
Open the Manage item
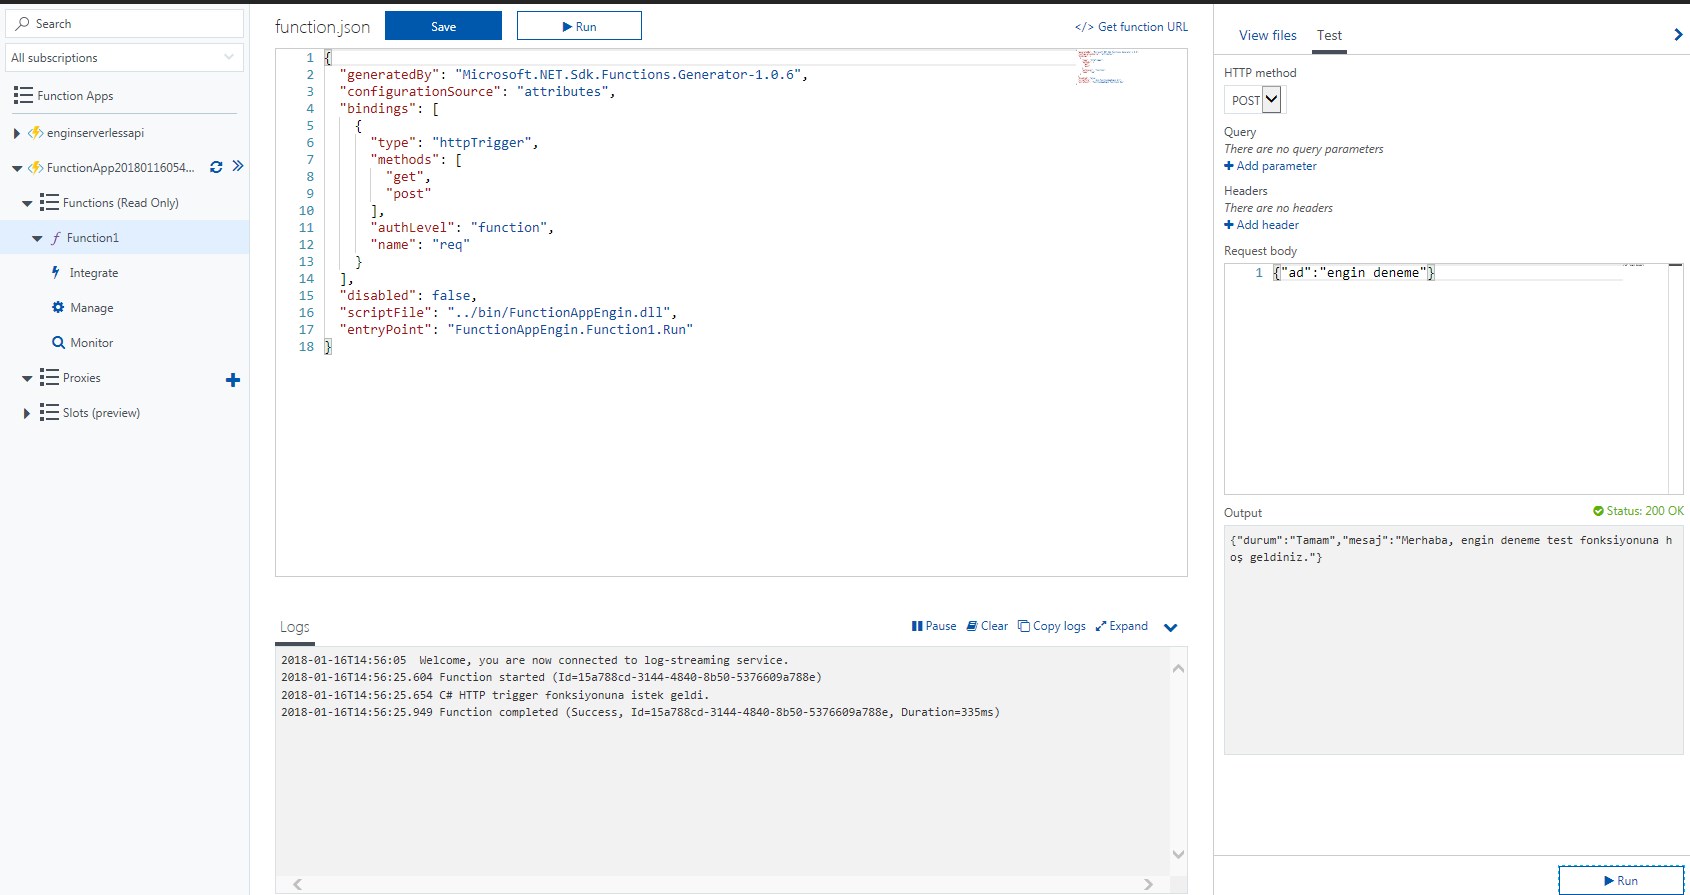click(91, 307)
